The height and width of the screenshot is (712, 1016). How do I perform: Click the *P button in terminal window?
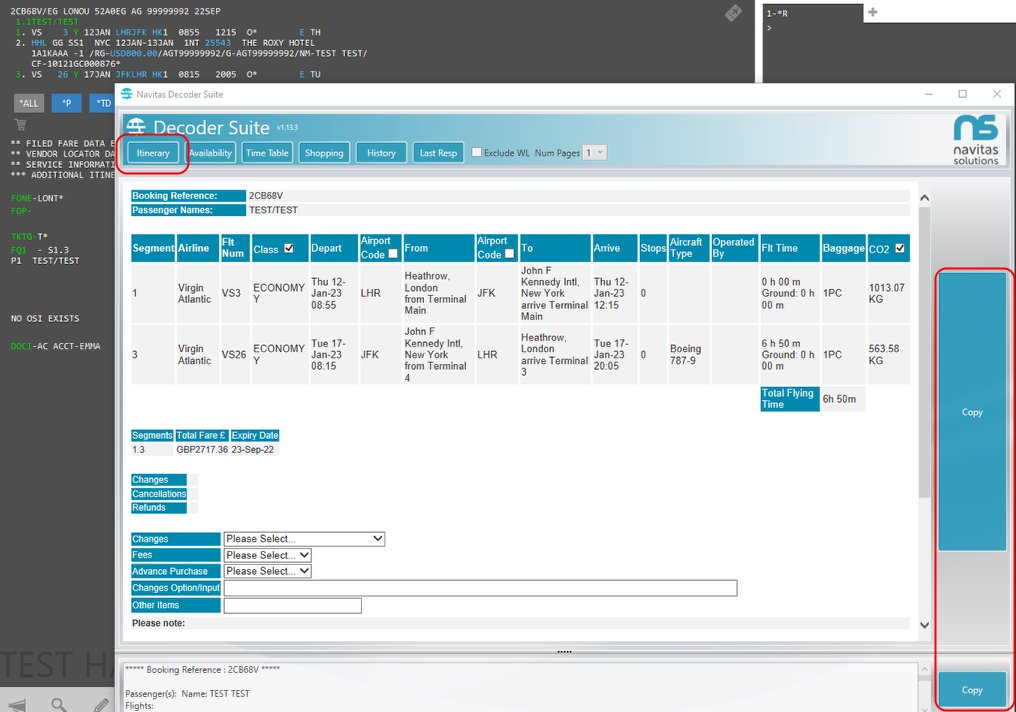(x=67, y=103)
